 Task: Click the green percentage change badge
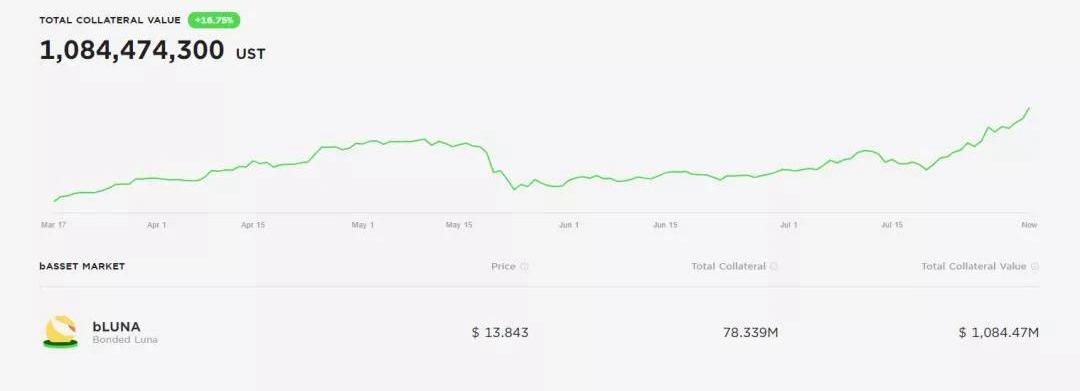click(214, 21)
